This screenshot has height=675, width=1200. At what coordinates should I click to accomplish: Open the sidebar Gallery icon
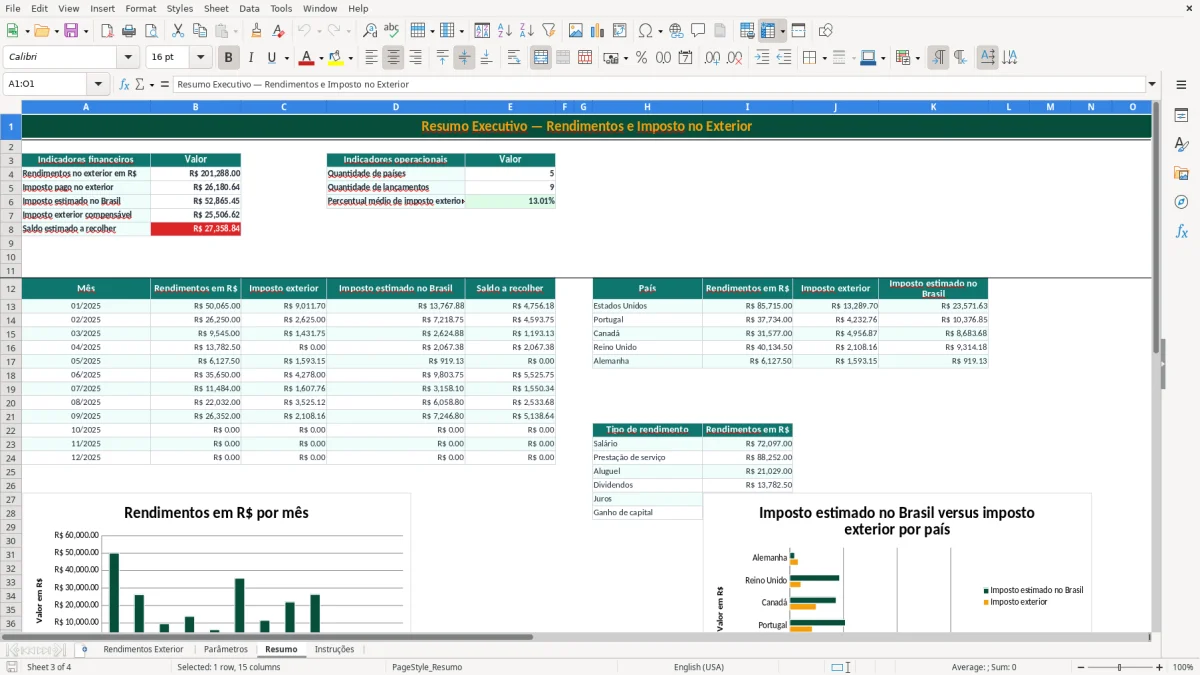1181,174
